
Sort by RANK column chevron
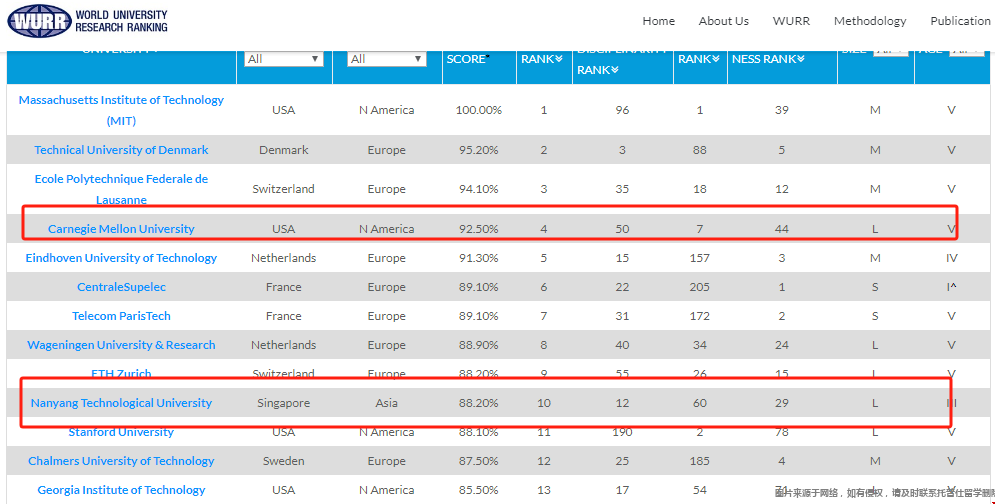[559, 59]
